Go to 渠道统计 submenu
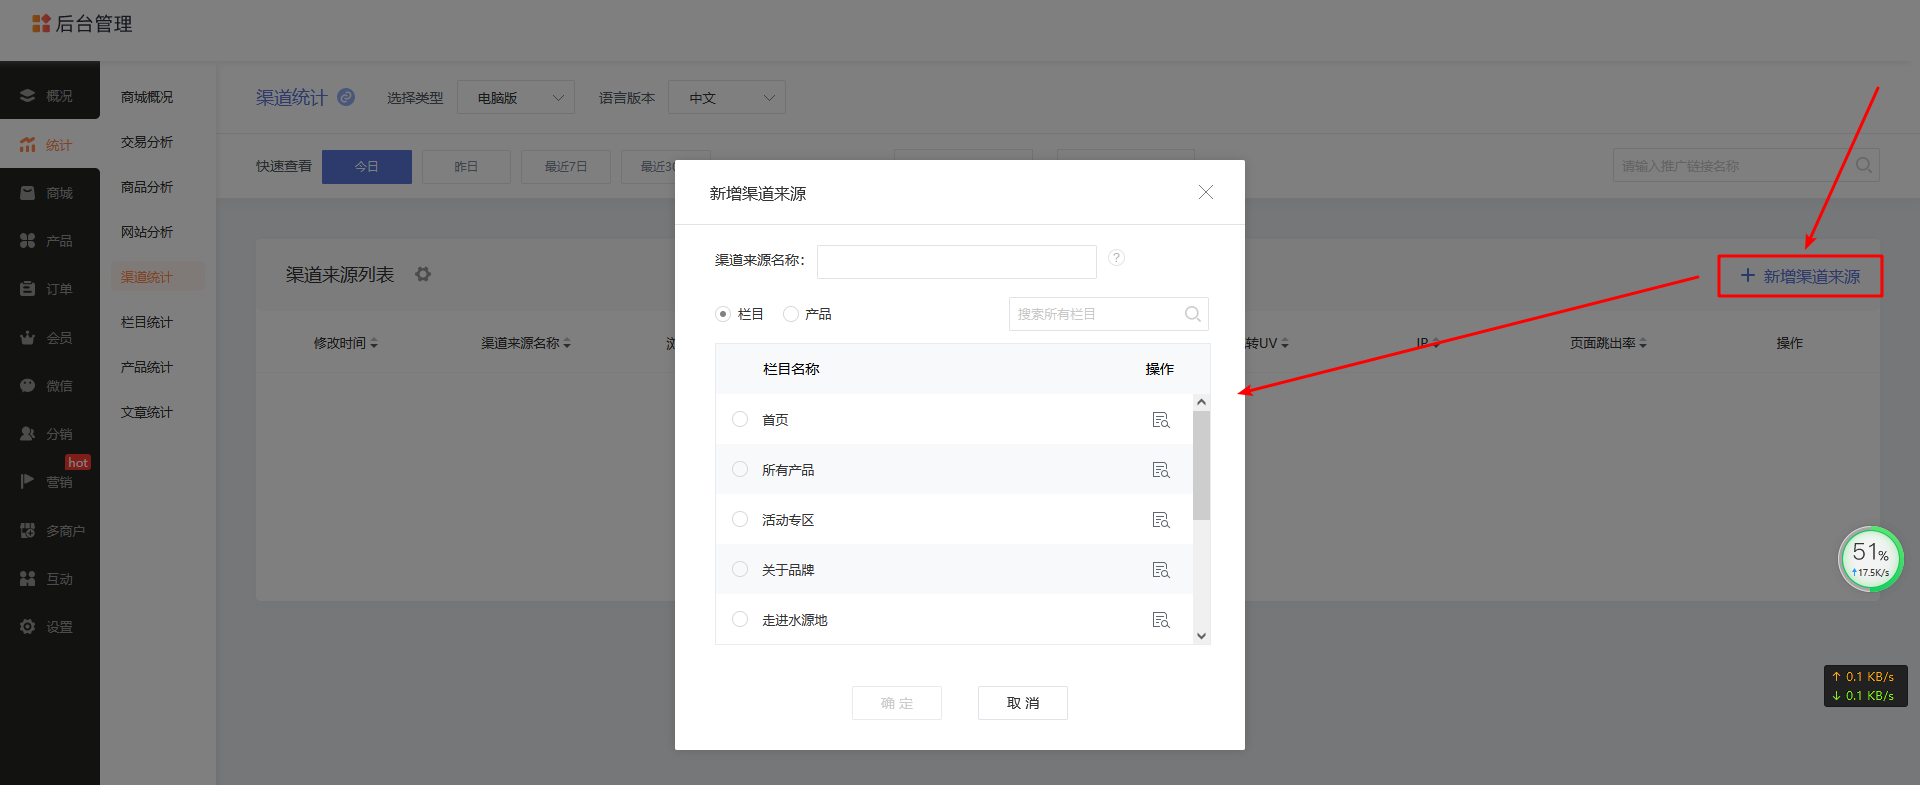 147,277
